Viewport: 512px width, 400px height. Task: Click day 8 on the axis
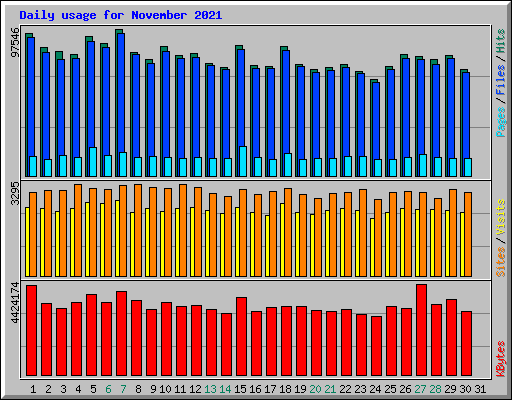point(138,389)
